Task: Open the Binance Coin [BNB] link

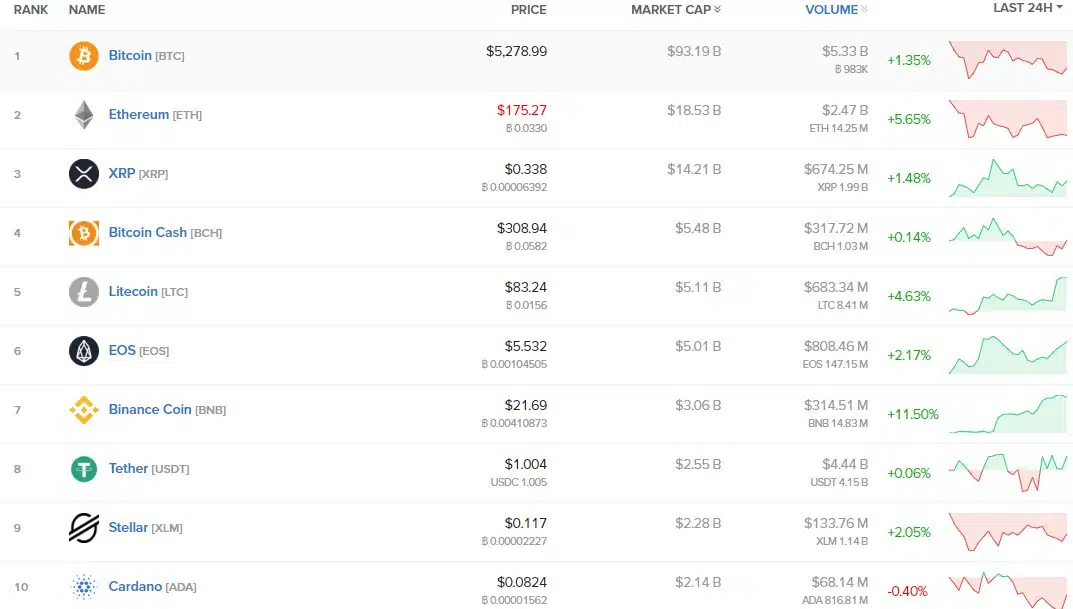Action: point(167,409)
